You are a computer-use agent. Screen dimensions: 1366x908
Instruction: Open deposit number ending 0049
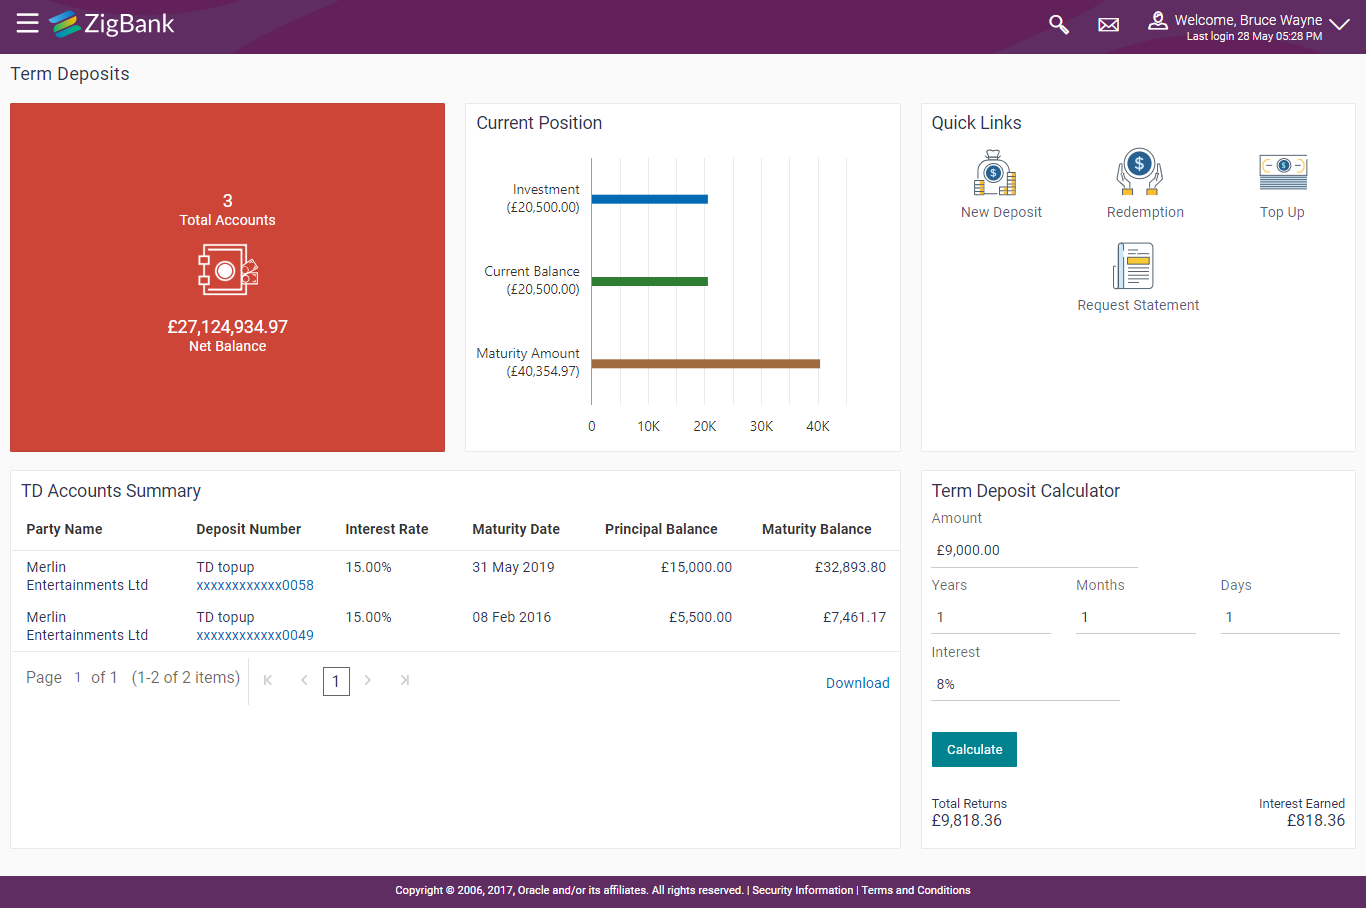[255, 635]
